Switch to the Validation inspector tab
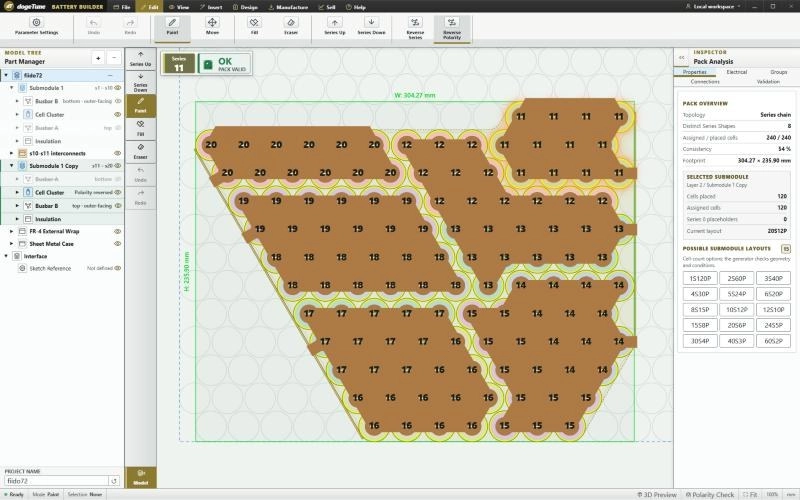The width and height of the screenshot is (800, 500). pyautogui.click(x=768, y=82)
